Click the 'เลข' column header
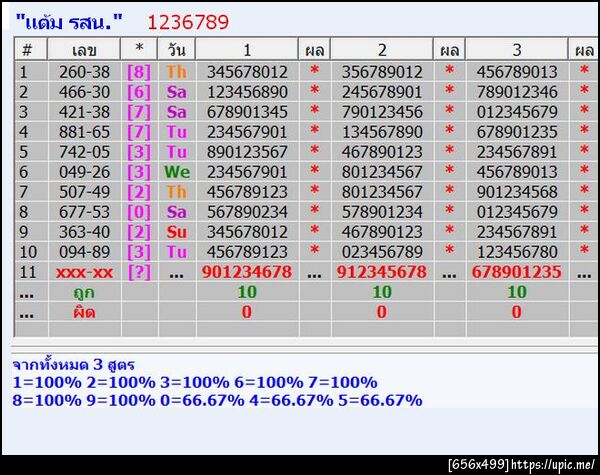Screen dimensions: 600x475 point(84,49)
